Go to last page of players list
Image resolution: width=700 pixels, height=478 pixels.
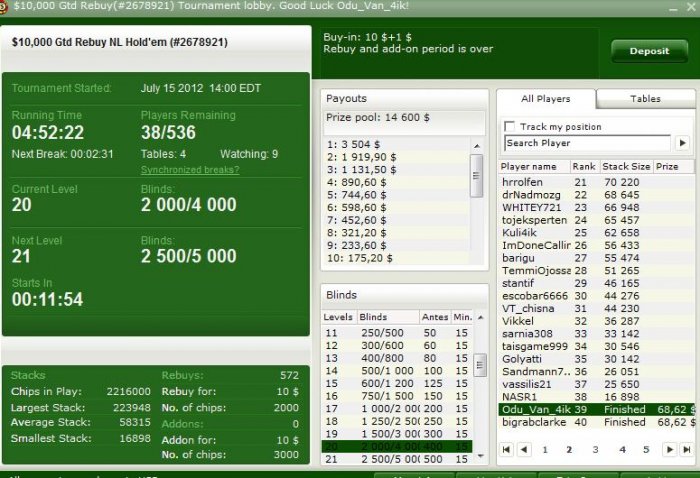point(687,449)
